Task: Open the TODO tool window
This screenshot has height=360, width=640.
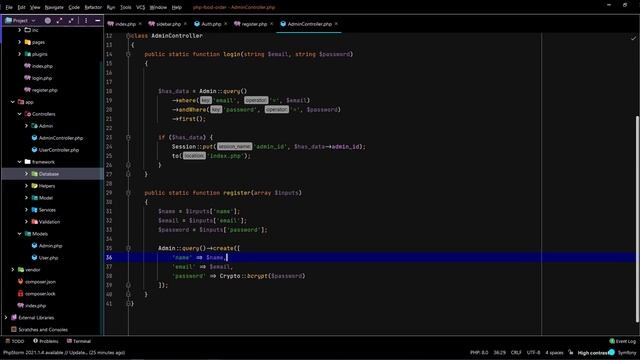Action: pyautogui.click(x=15, y=341)
